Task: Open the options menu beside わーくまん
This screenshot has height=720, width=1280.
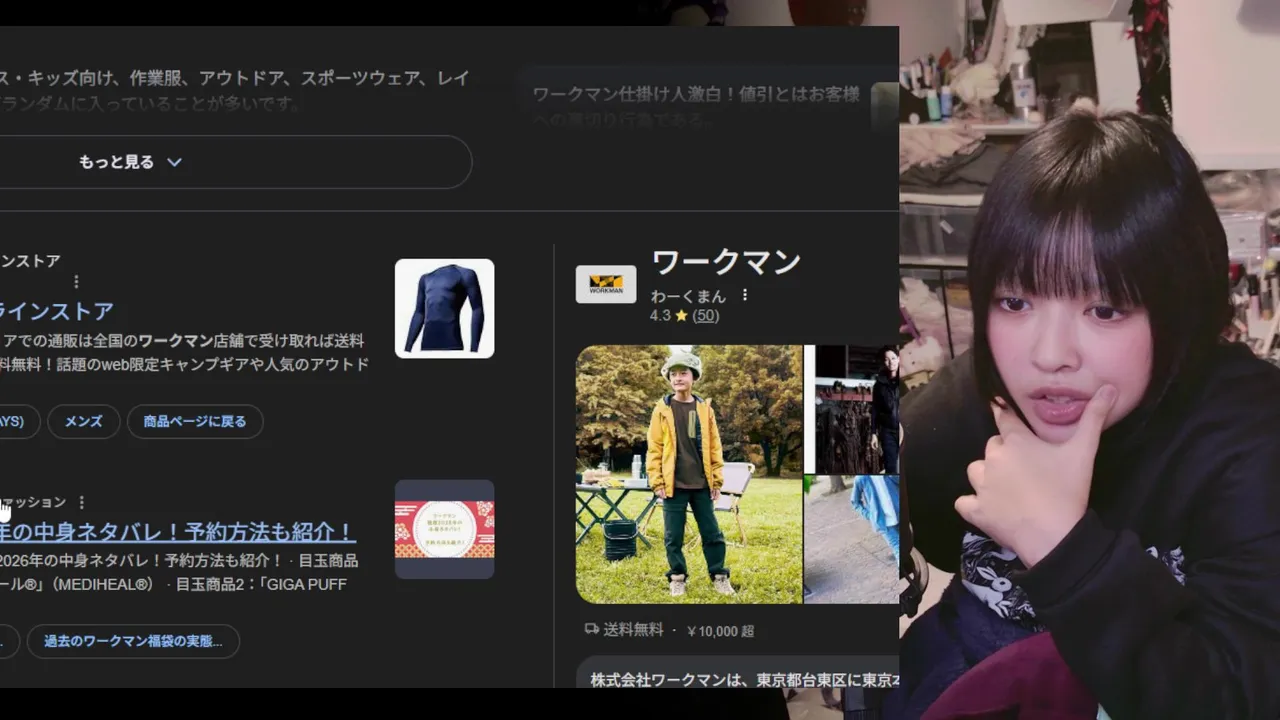Action: click(744, 295)
